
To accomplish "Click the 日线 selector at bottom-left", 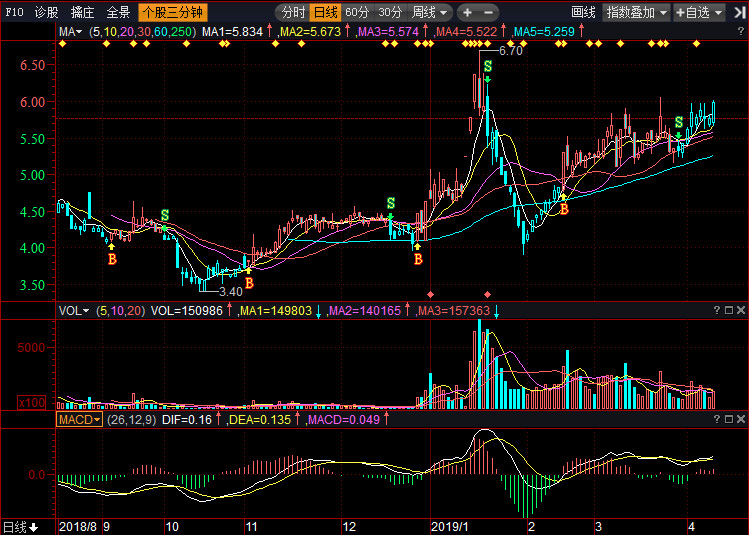I will (20, 526).
